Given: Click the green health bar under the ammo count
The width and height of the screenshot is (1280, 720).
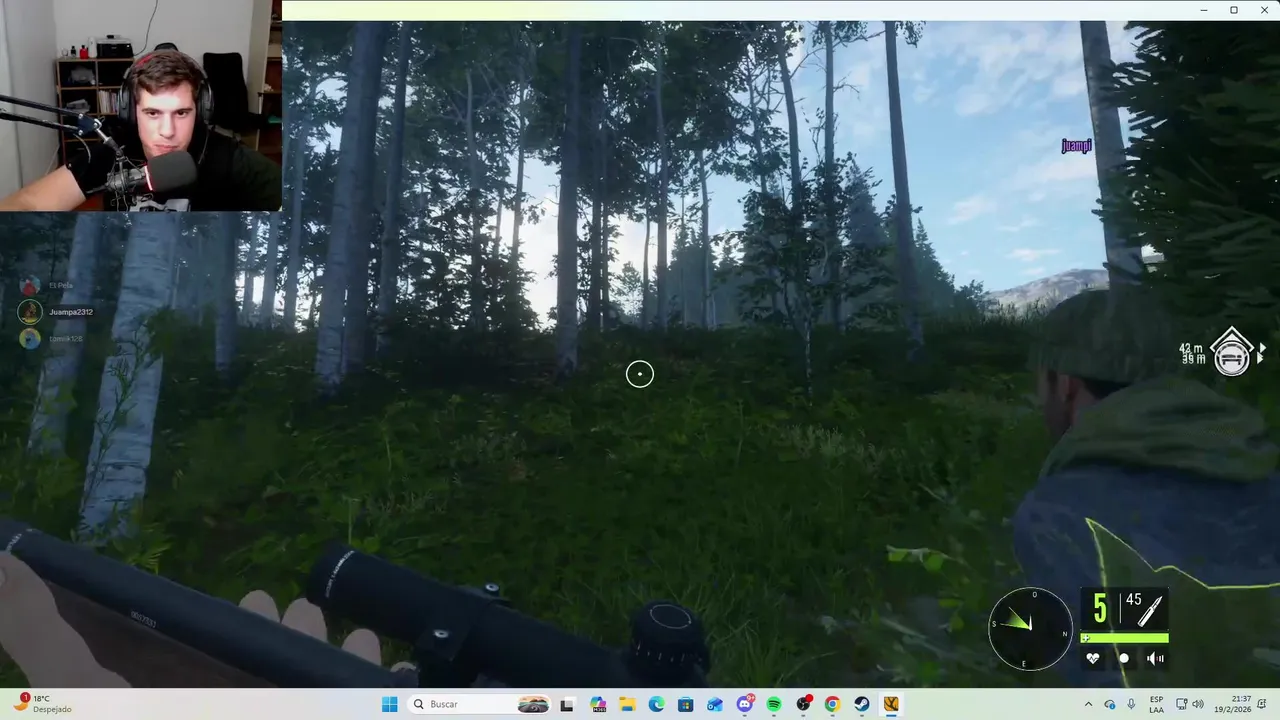Looking at the screenshot, I should (x=1124, y=638).
